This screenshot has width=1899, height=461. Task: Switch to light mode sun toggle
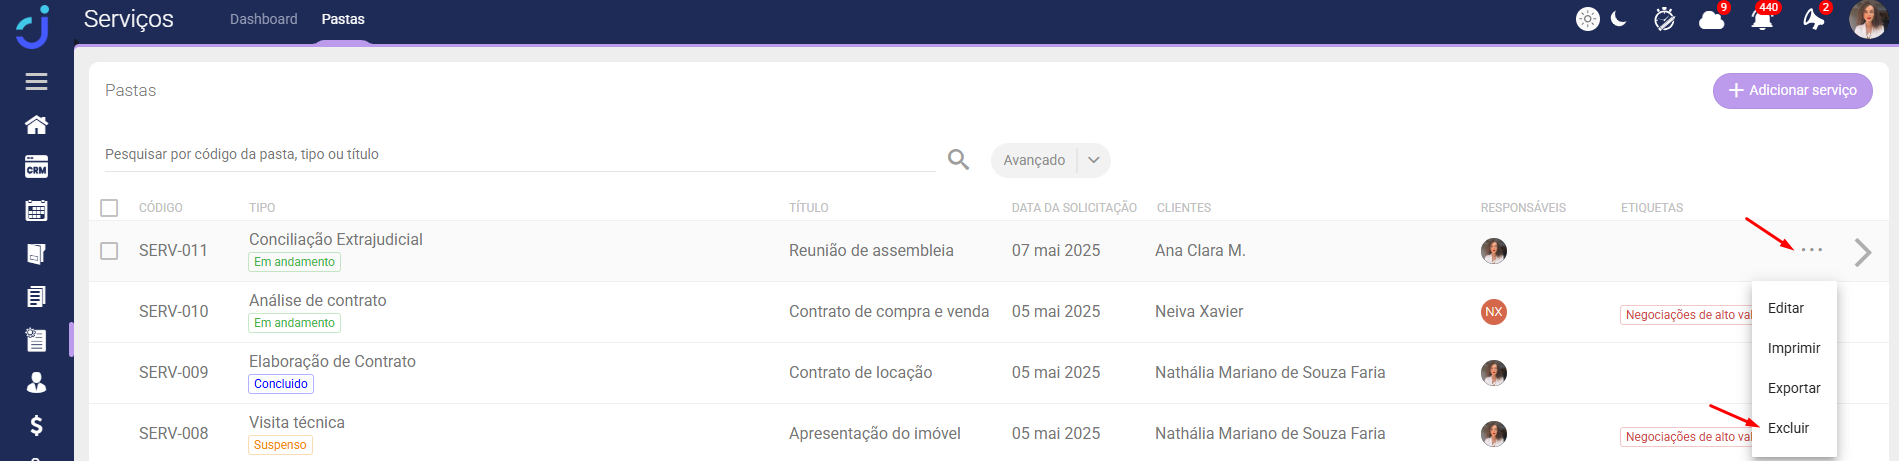click(x=1588, y=19)
